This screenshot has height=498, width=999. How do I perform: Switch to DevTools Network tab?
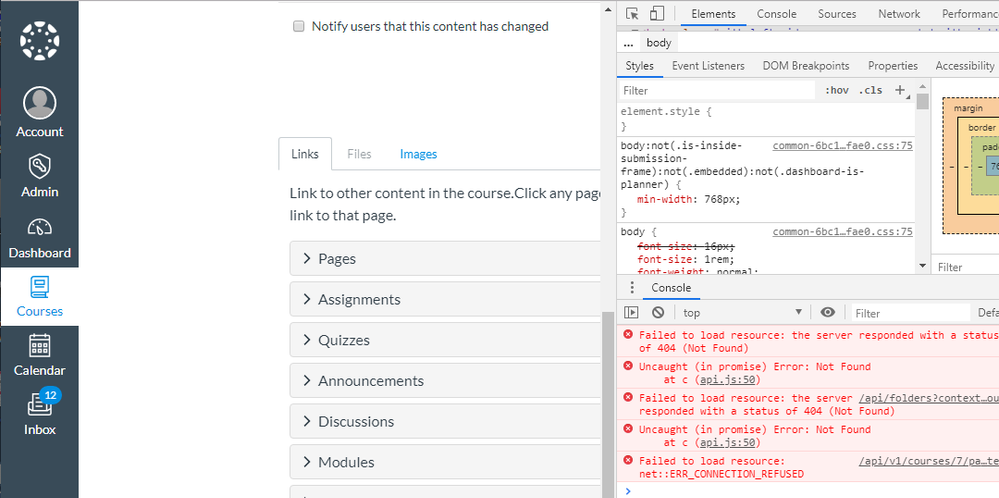(x=899, y=14)
